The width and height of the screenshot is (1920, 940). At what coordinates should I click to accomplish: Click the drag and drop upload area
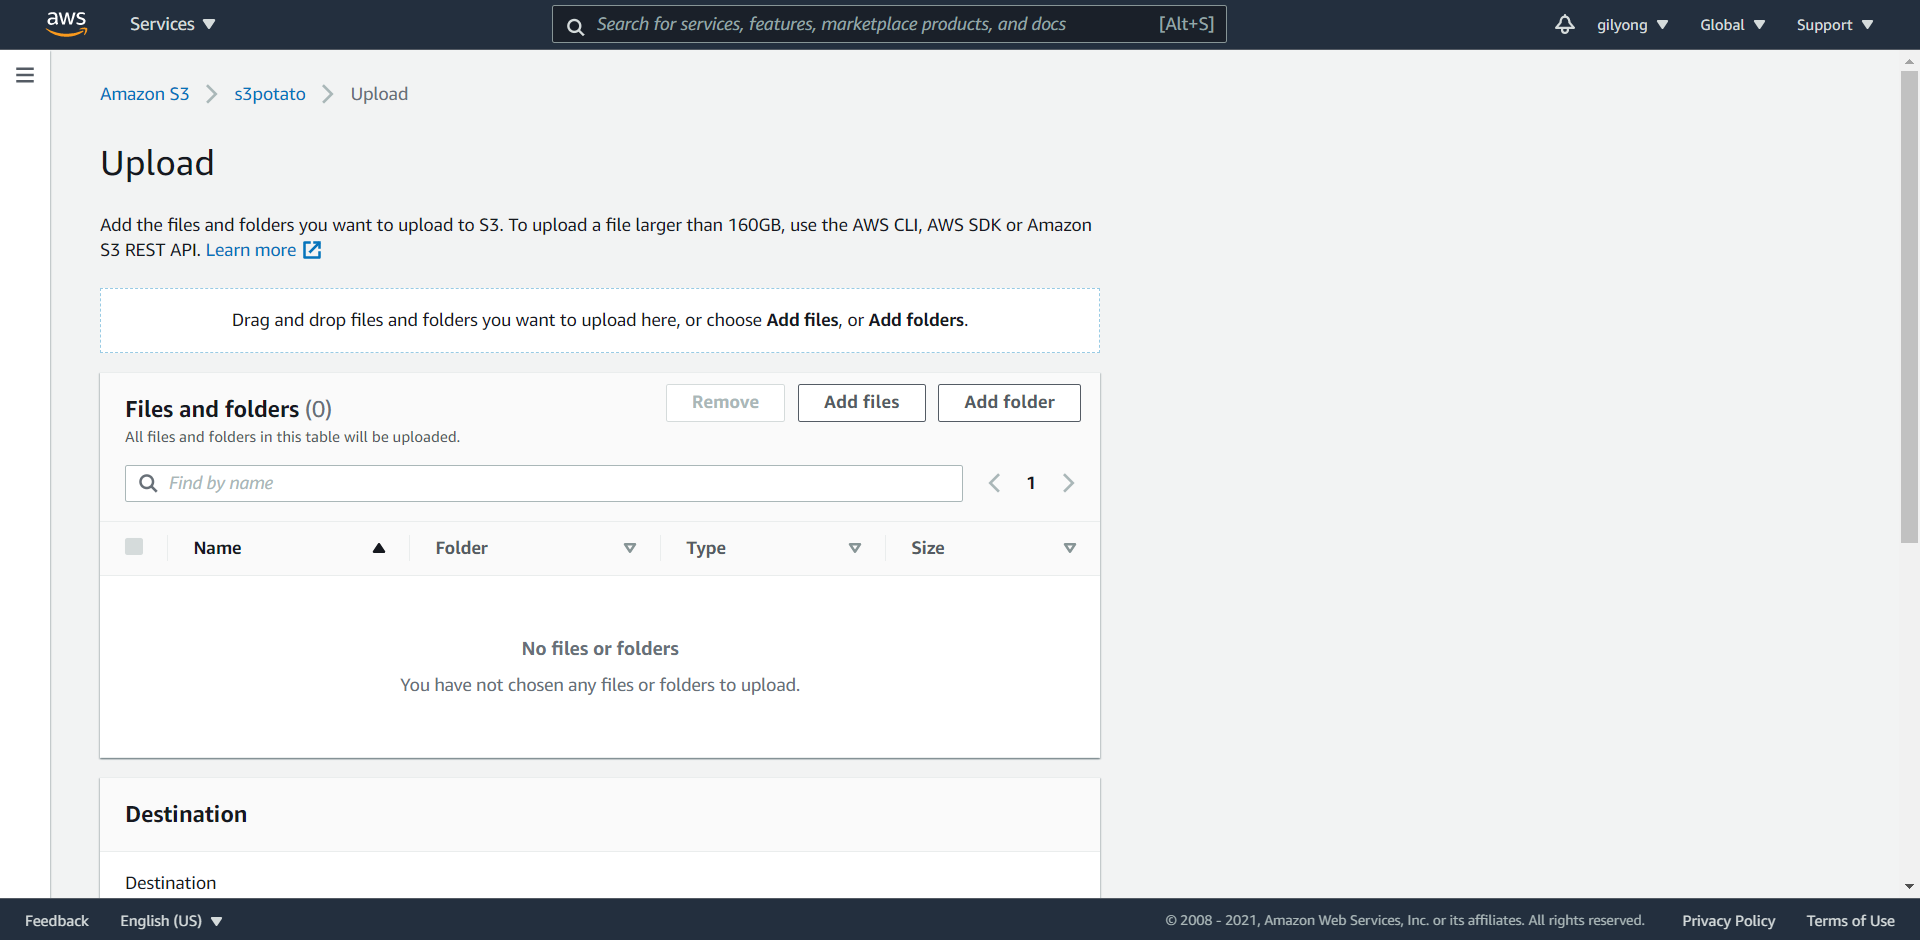(600, 321)
